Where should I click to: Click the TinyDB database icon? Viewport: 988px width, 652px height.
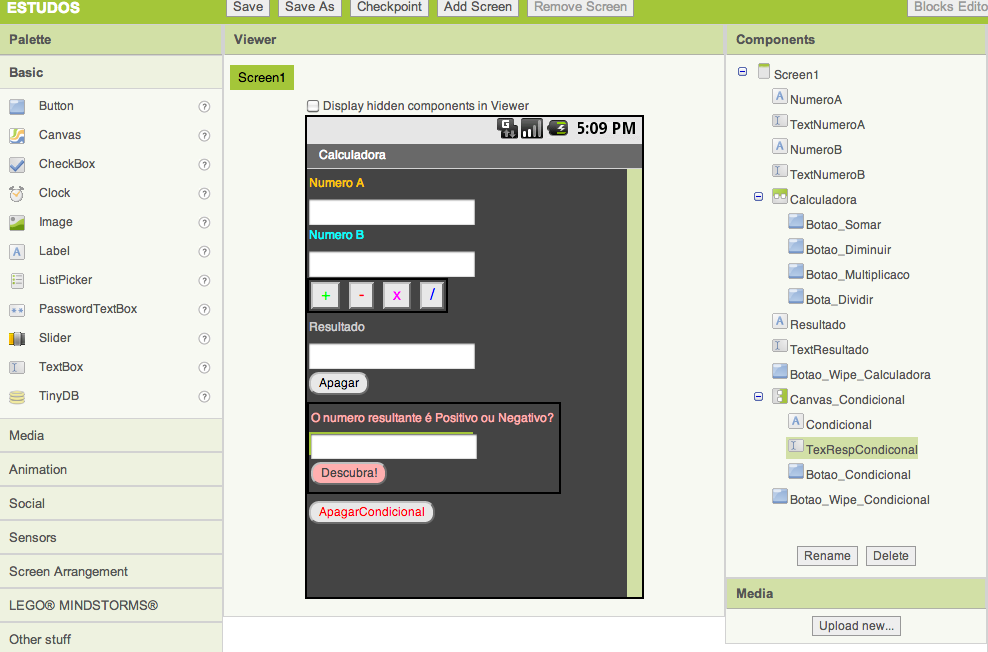pyautogui.click(x=17, y=396)
